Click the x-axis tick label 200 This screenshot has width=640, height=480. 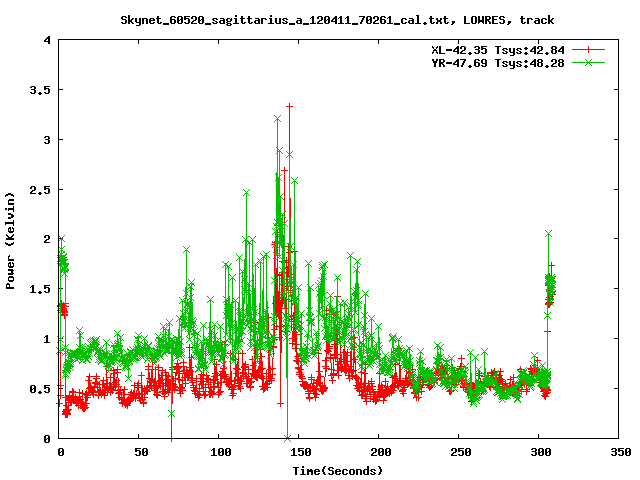coord(381,452)
